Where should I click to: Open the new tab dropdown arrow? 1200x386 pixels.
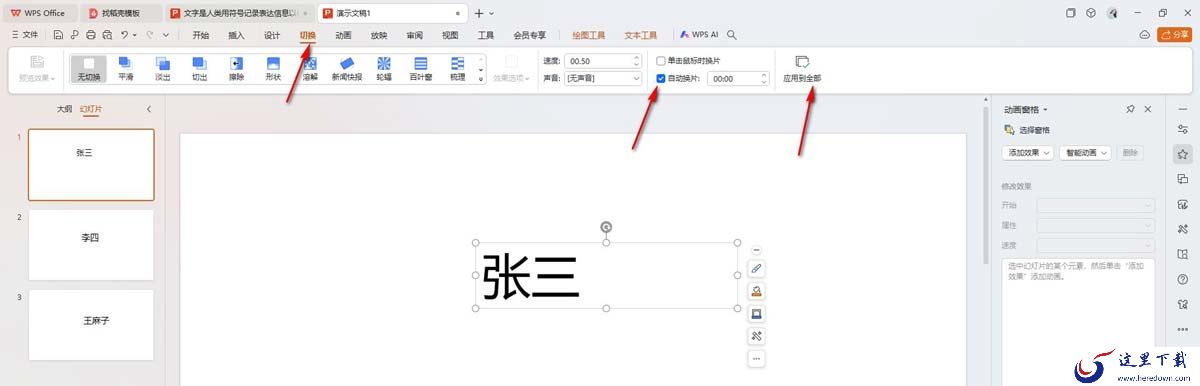[492, 13]
